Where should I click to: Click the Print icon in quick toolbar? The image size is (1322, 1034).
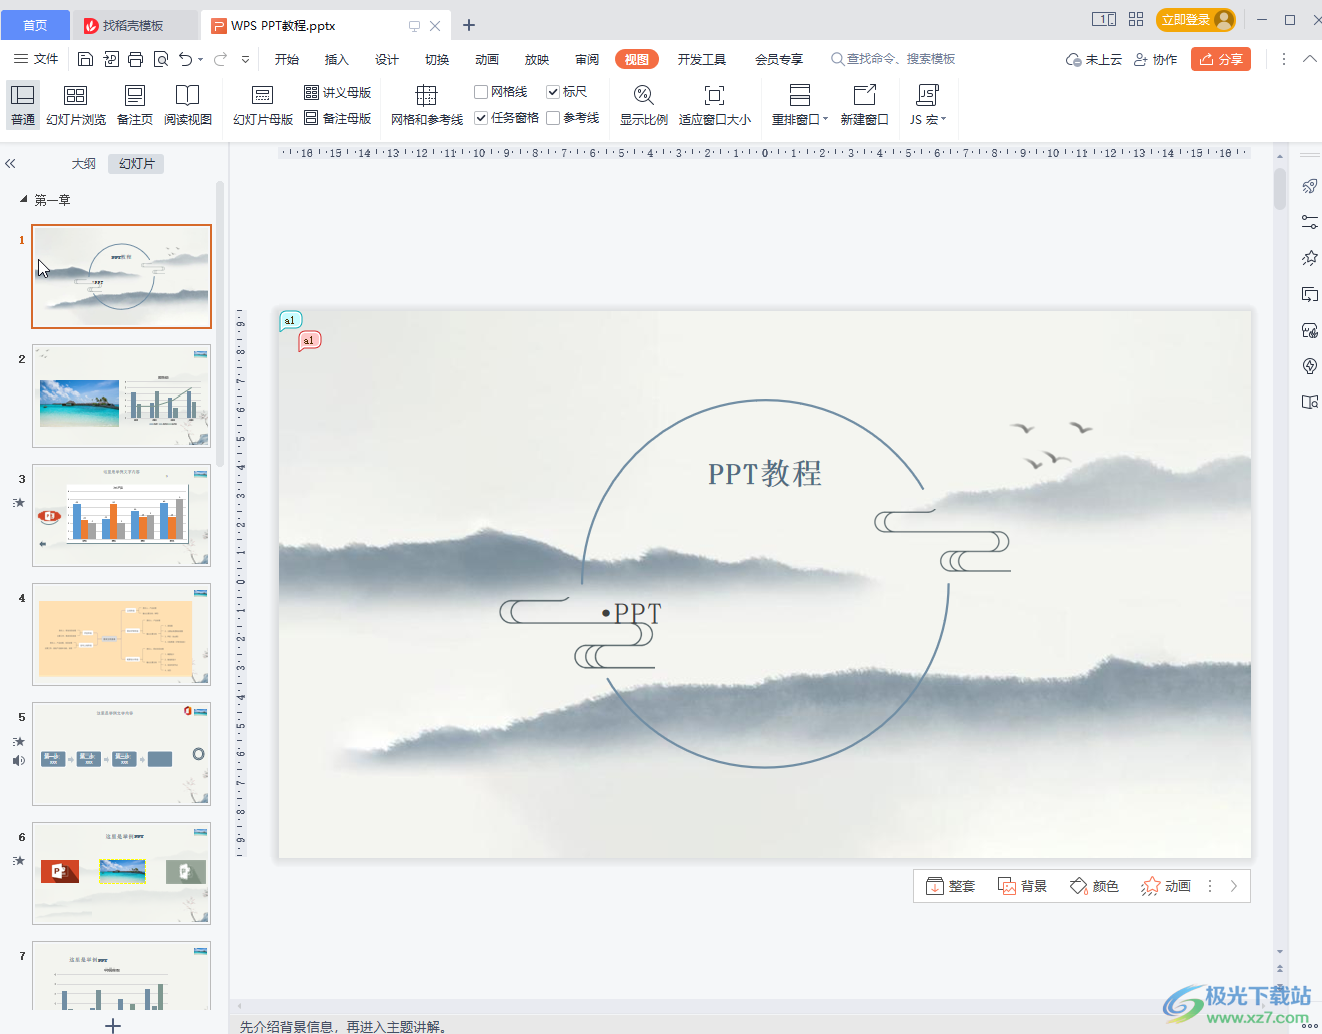coord(136,59)
